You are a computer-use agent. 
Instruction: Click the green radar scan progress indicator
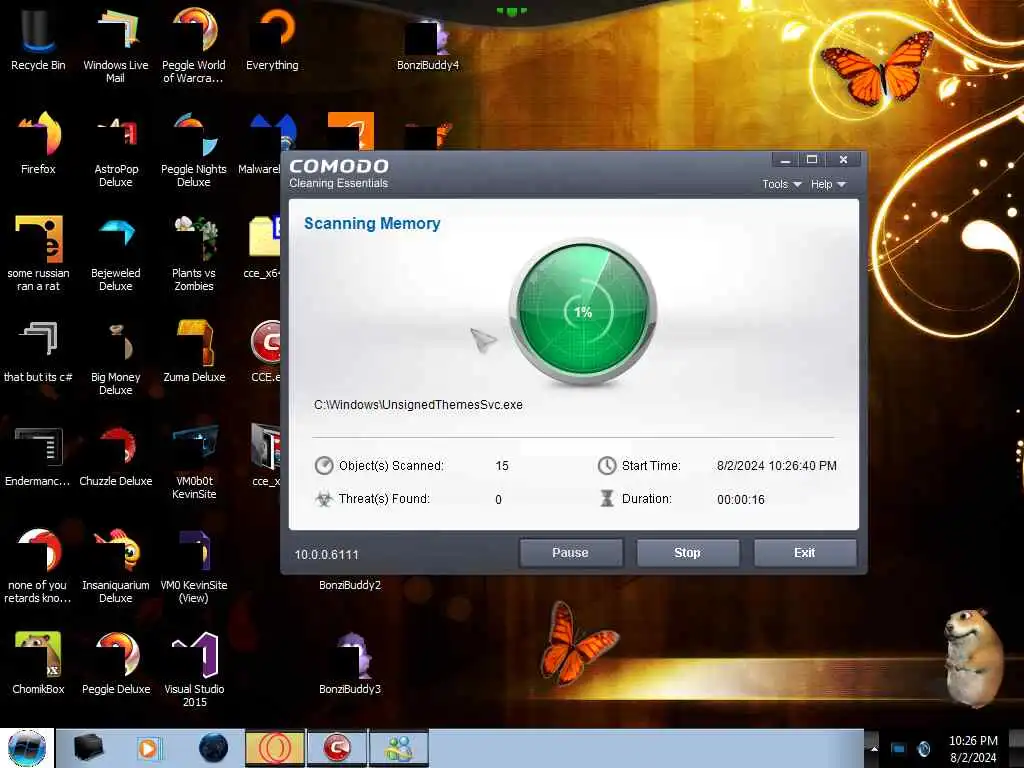pos(583,311)
